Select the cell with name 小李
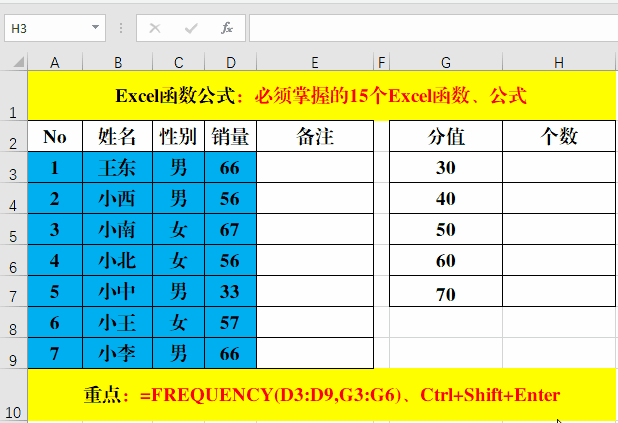 [x=117, y=353]
